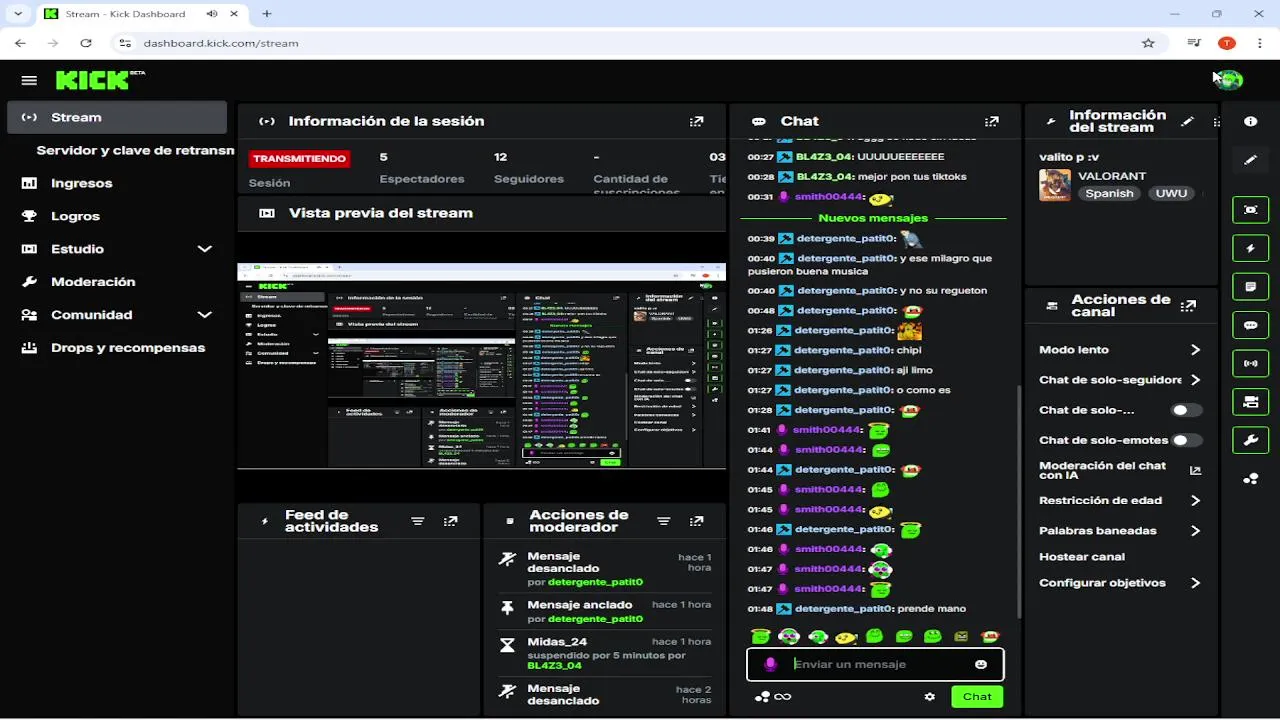Click the TRANSMITIENDO status badge

[x=299, y=159]
